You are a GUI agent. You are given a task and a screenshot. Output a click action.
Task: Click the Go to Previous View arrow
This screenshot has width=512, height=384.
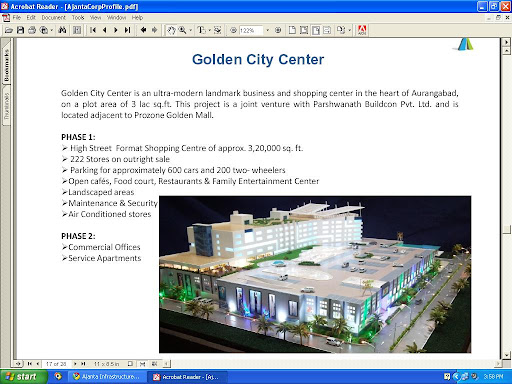[143, 30]
